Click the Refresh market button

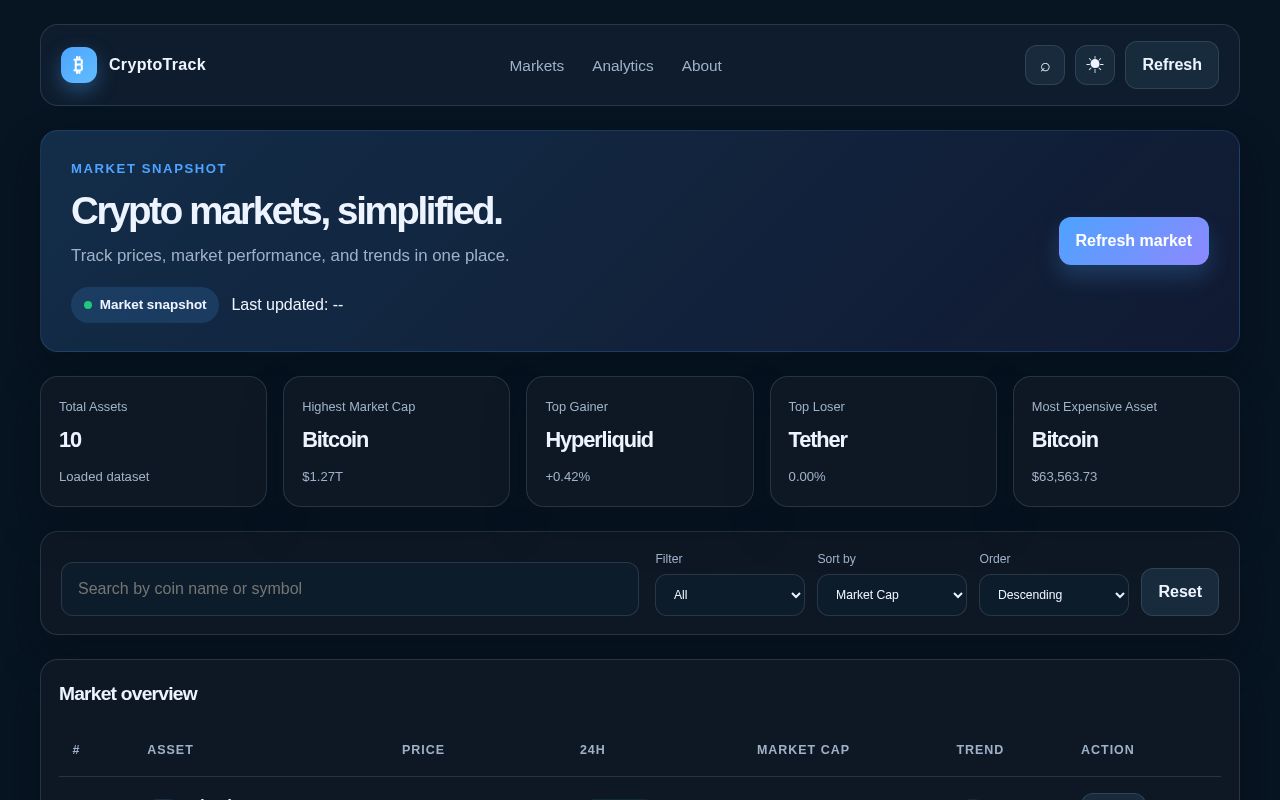tap(1134, 241)
